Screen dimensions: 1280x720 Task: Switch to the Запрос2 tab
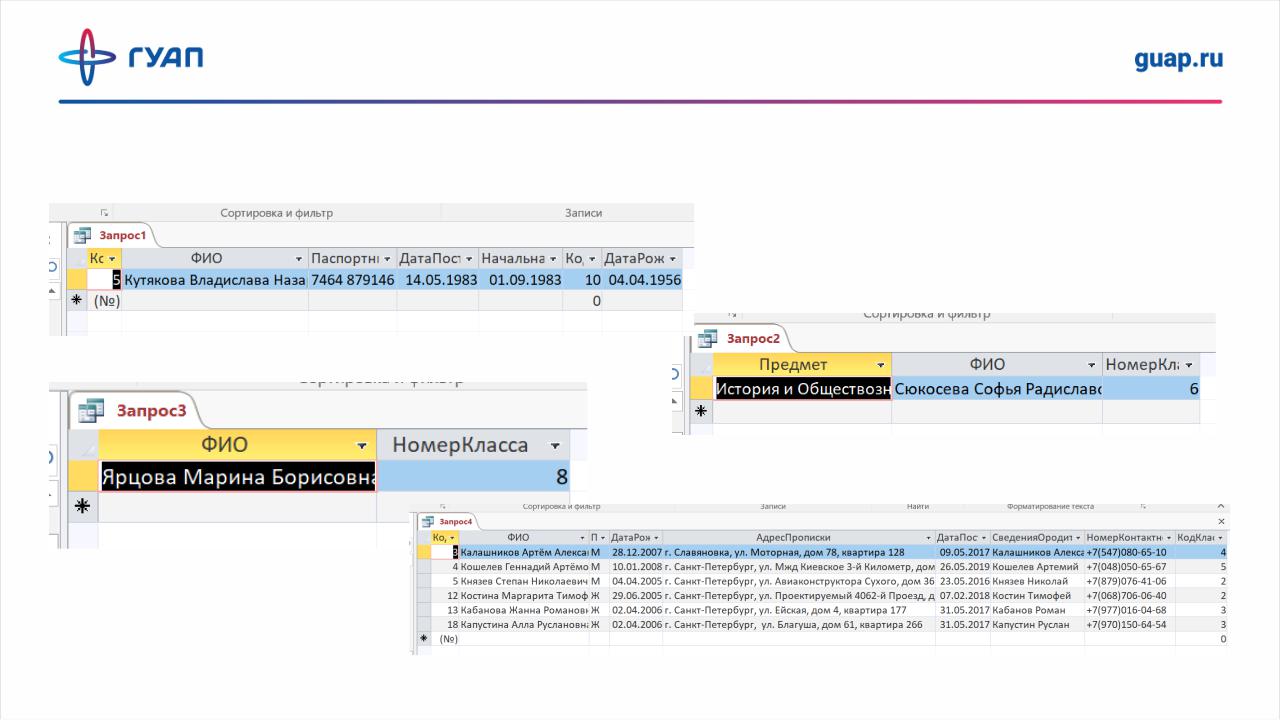tap(741, 338)
